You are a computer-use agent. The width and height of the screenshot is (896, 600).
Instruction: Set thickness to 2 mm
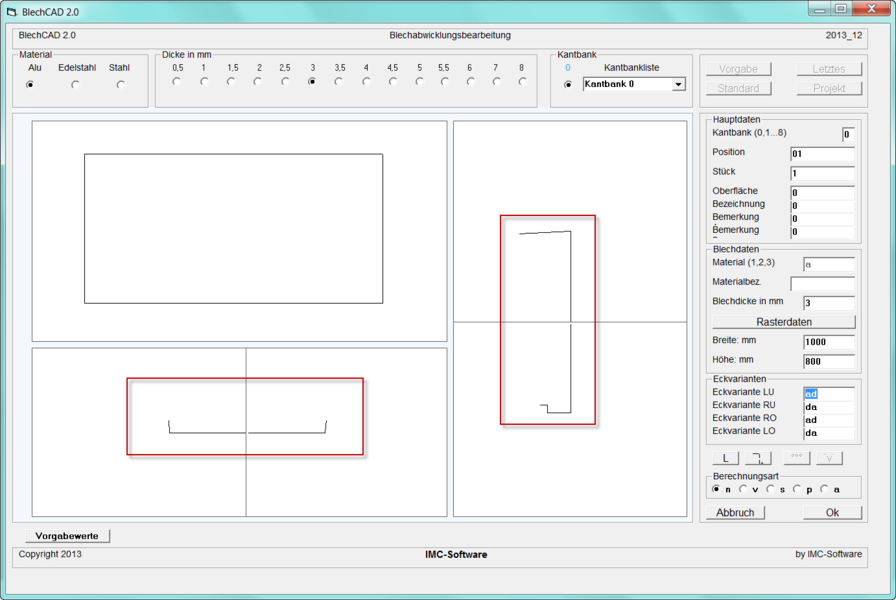click(258, 82)
